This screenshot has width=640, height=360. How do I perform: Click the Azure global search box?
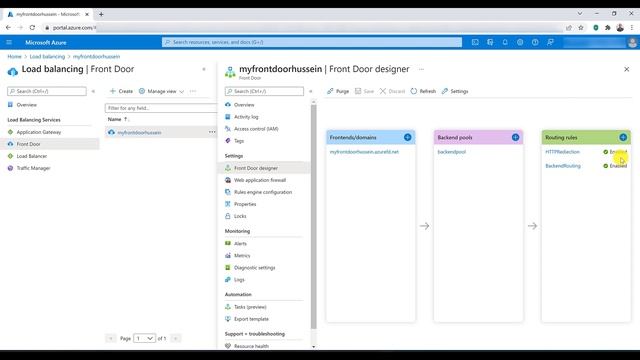(x=312, y=42)
